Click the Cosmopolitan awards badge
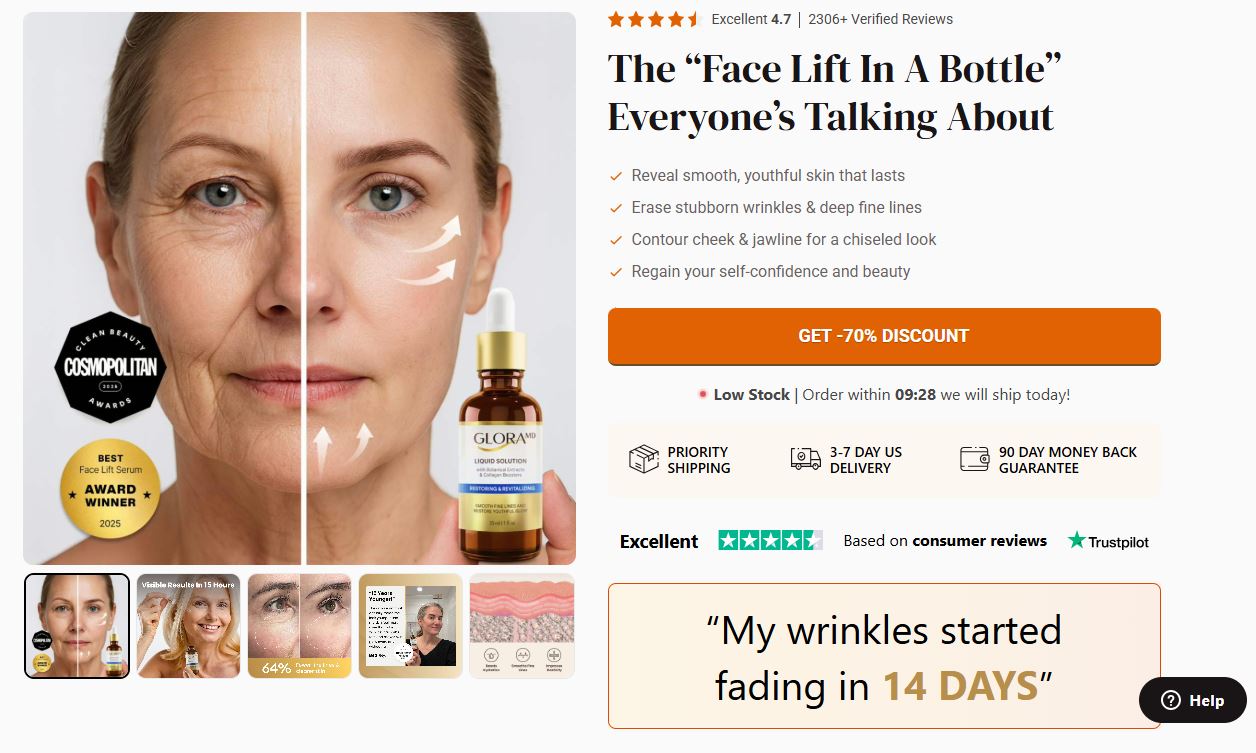The width and height of the screenshot is (1256, 753). (x=110, y=367)
